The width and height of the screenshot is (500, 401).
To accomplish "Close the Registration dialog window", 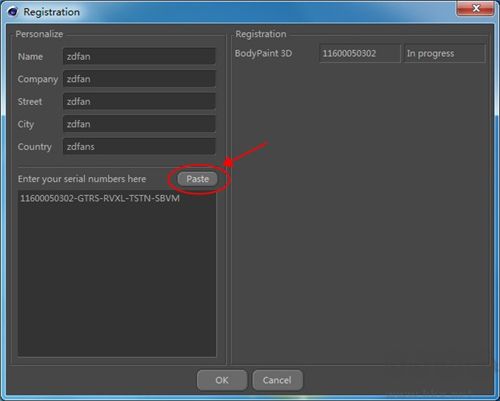I will click(476, 8).
